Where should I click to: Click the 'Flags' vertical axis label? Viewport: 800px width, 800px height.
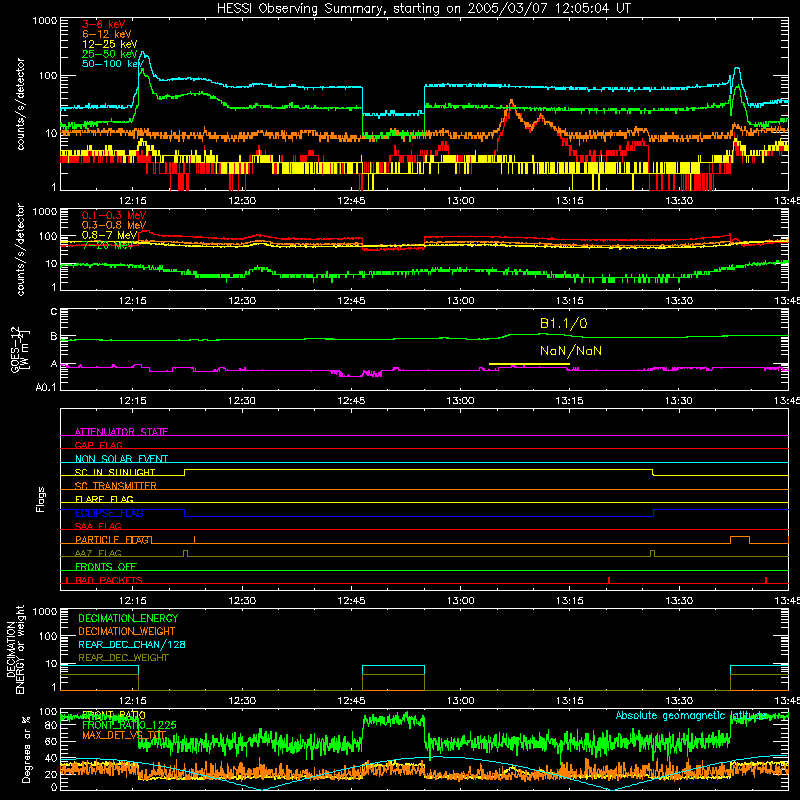pos(41,499)
